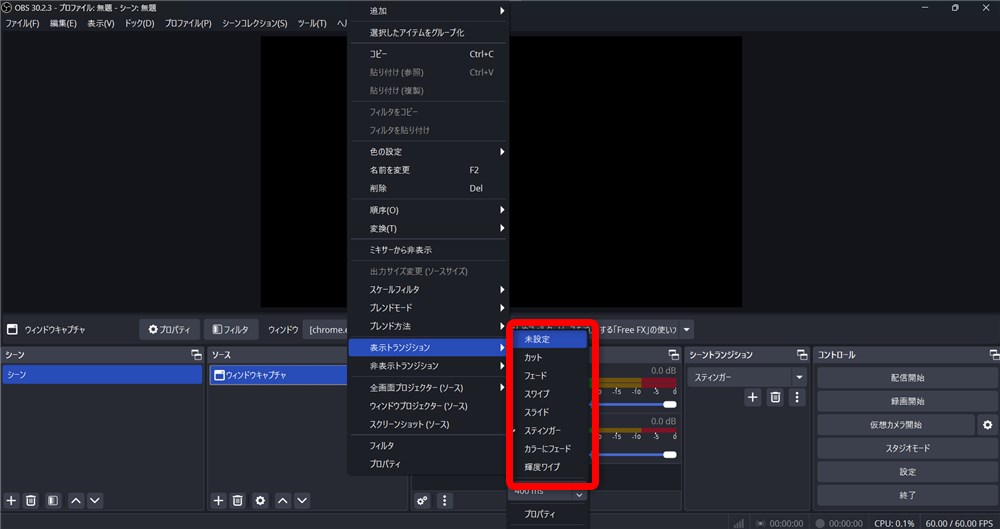Click CPU: 0.1% status text
This screenshot has width=1000, height=529.
[x=894, y=523]
